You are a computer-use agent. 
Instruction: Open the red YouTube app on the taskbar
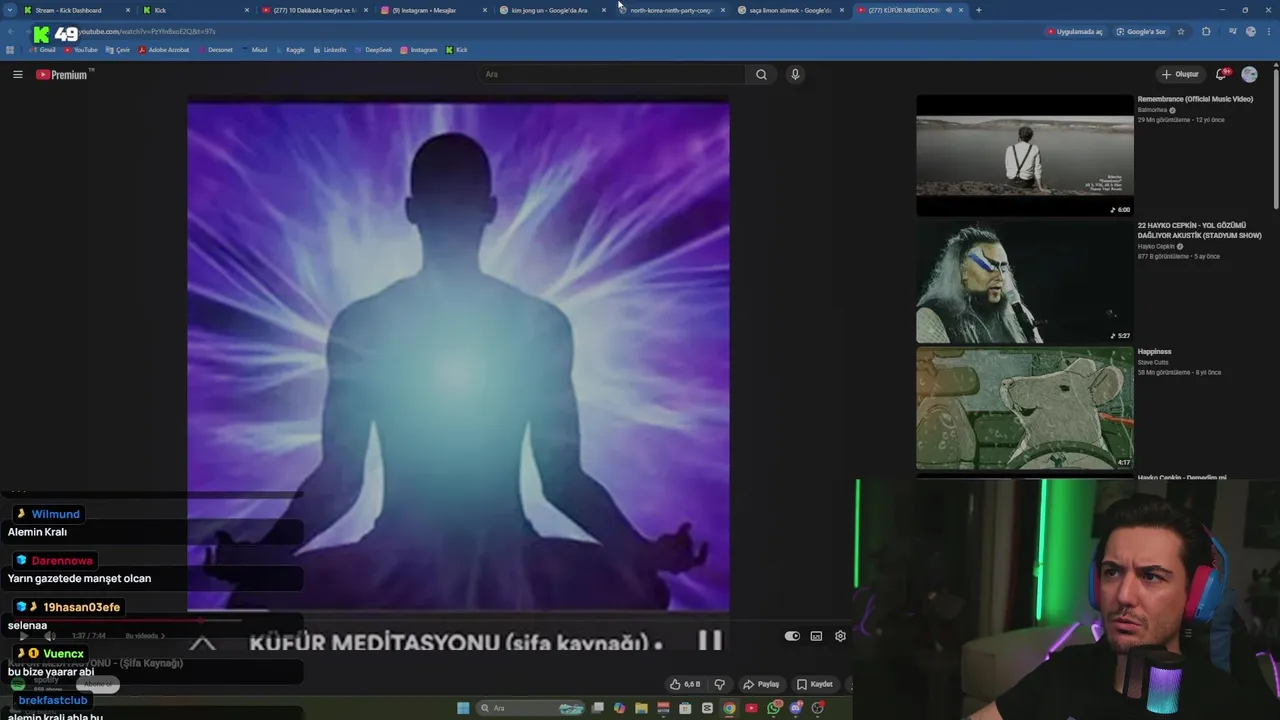pos(751,708)
